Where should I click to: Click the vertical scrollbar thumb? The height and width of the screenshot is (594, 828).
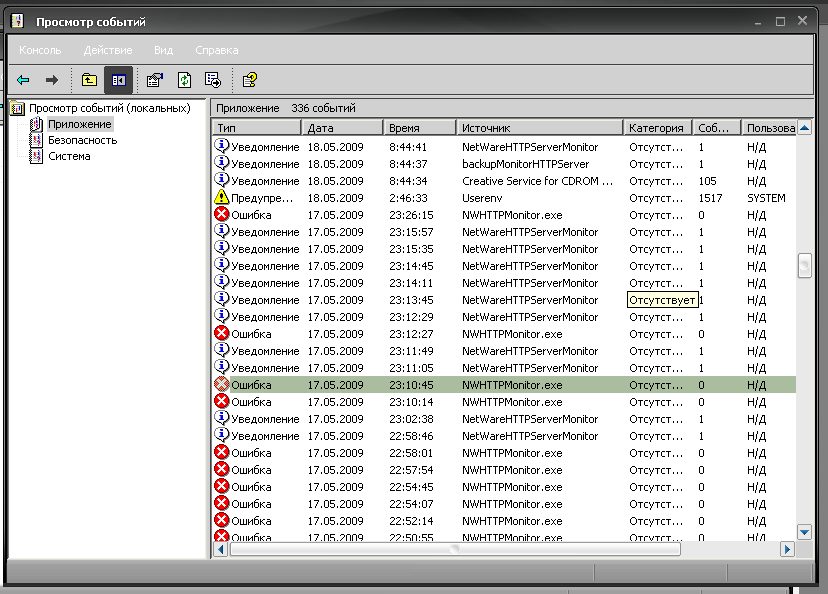point(804,266)
